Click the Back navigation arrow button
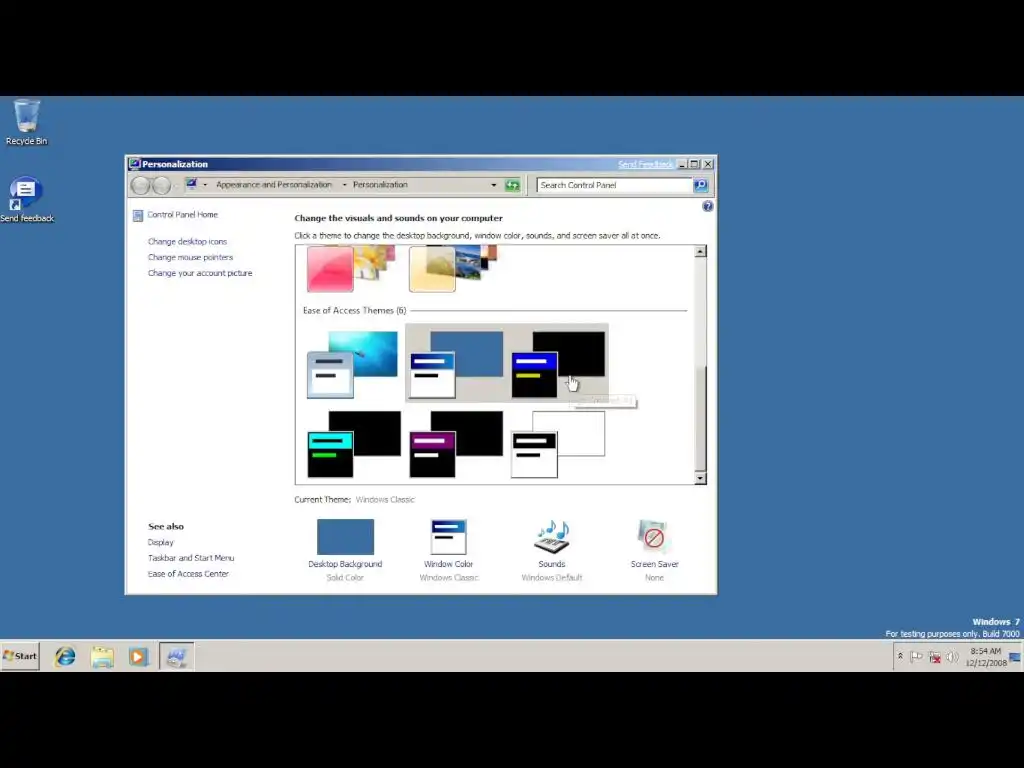Screen dimensions: 1024x768 [x=140, y=185]
